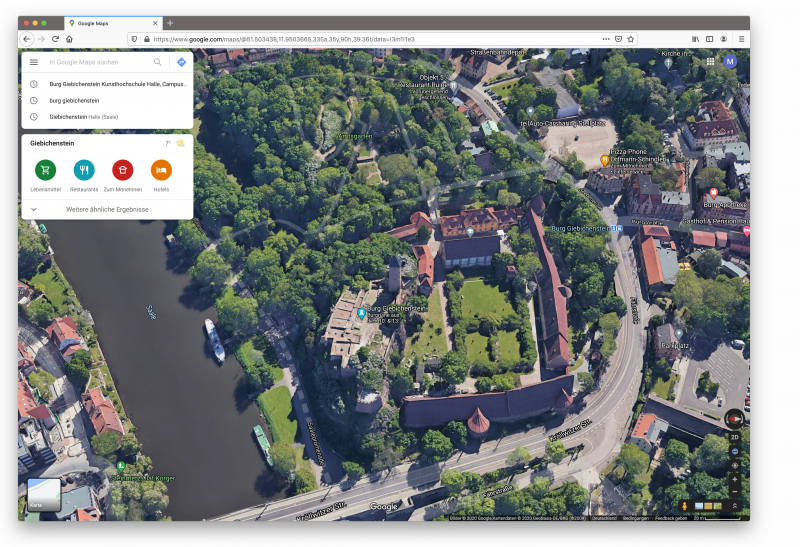This screenshot has height=547, width=800.
Task: Drop the Street View pegman
Action: 685,506
